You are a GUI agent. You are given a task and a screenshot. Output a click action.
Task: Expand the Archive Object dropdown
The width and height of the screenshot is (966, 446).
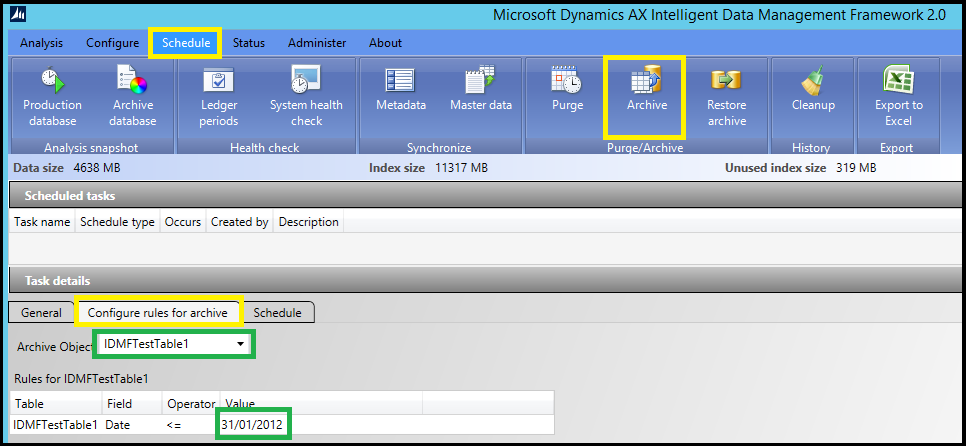pos(240,345)
